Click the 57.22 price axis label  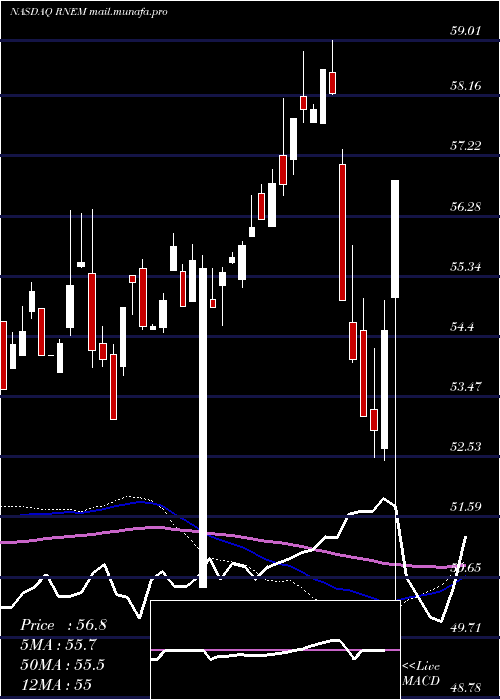[x=465, y=146]
